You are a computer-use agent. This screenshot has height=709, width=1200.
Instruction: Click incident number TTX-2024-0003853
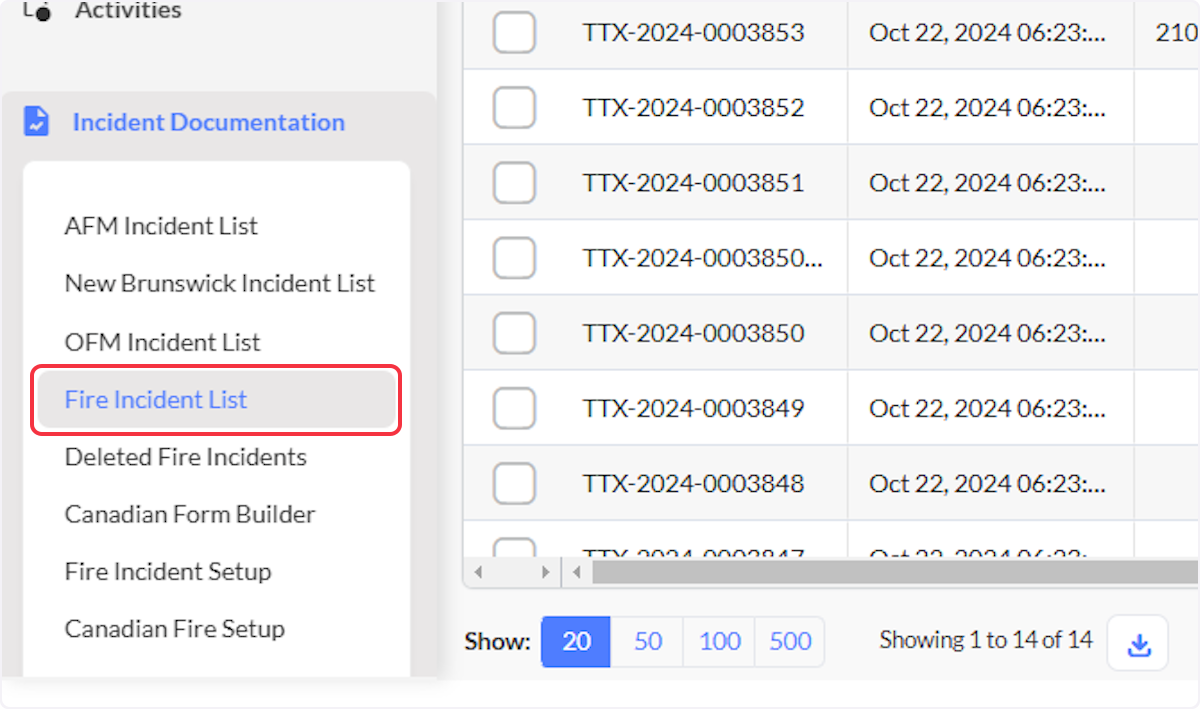coord(693,32)
